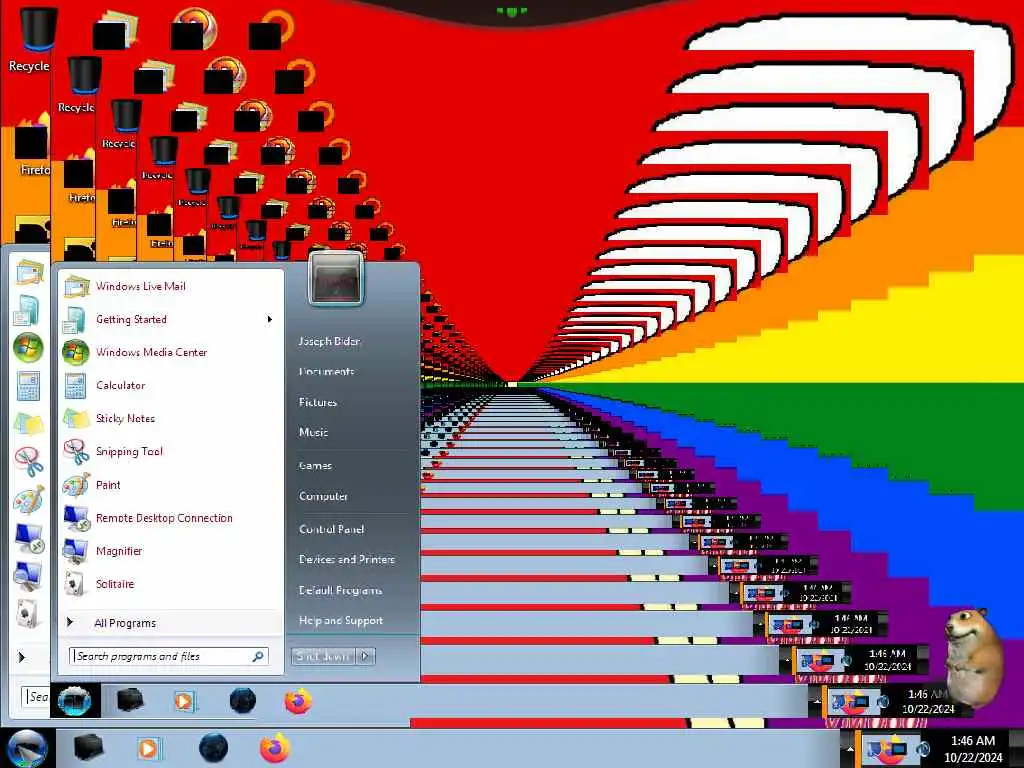Click the clock on the outermost taskbar
This screenshot has height=768, width=1024.
(973, 749)
